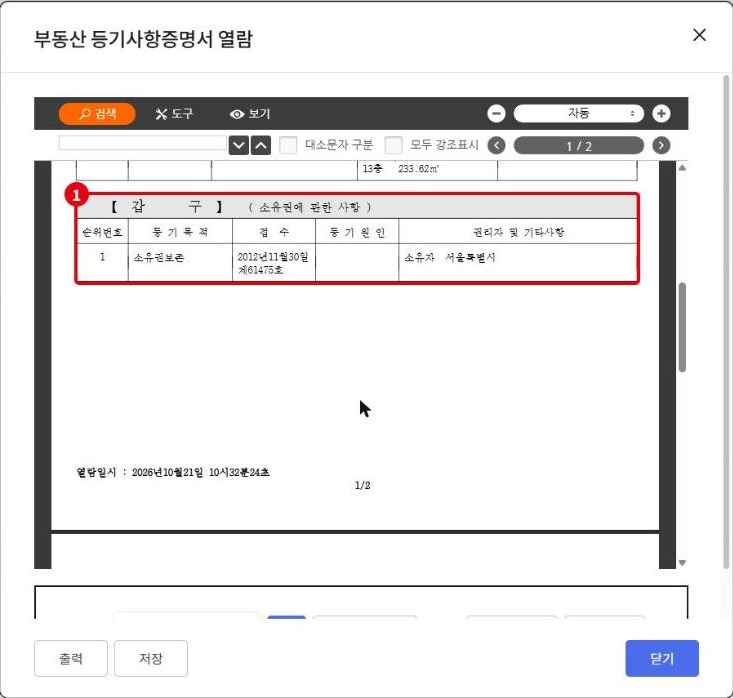Click 부동산 등기사항증명서 열람 dialog title

[144, 38]
